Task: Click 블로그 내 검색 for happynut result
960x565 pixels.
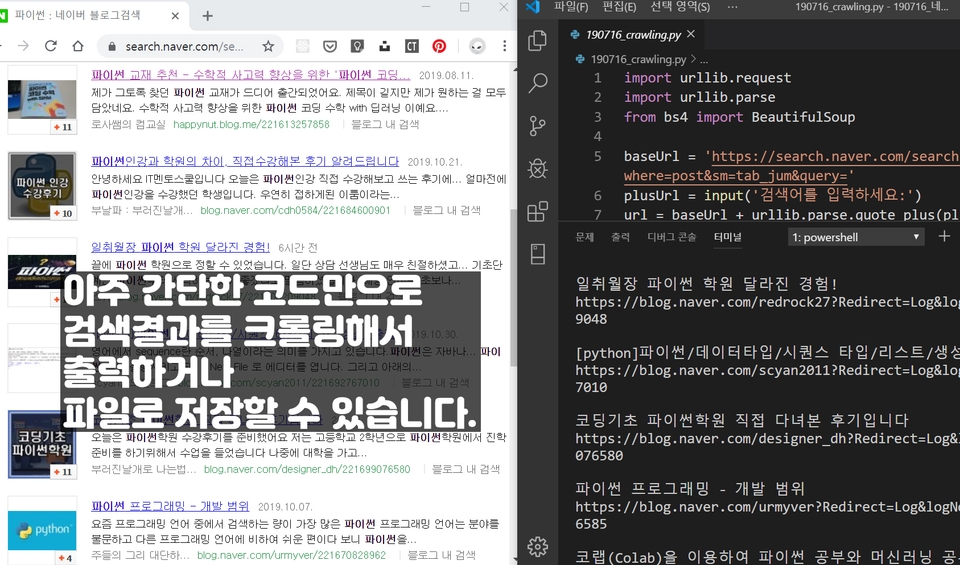Action: (x=385, y=124)
